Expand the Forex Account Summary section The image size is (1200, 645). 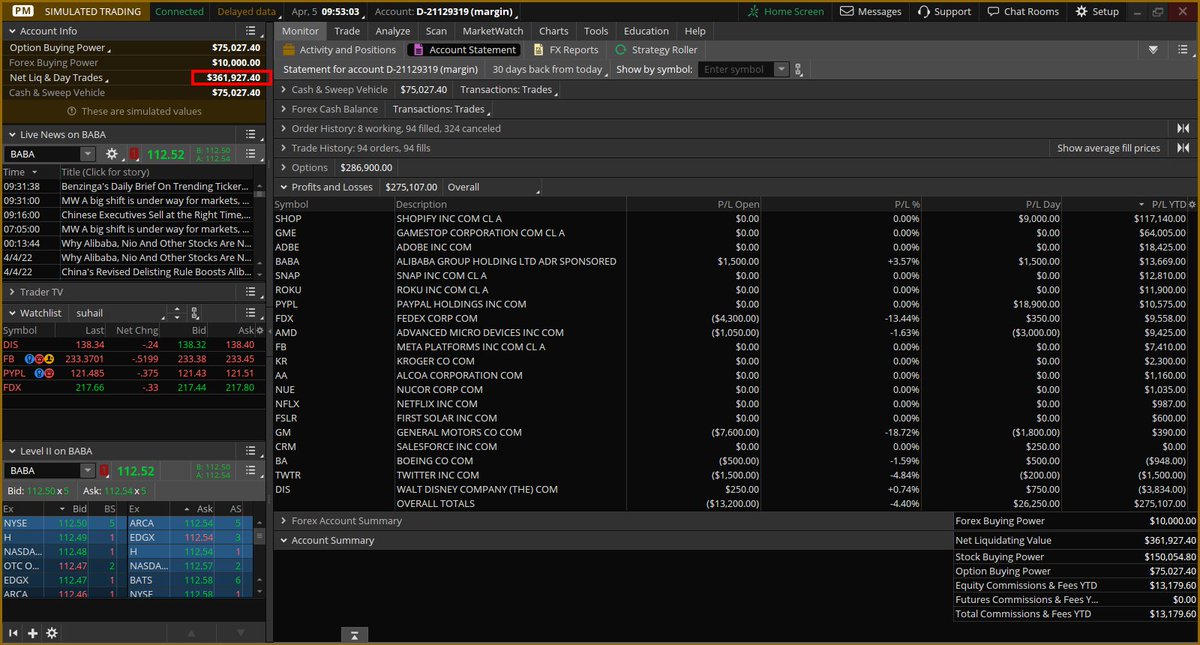(283, 521)
